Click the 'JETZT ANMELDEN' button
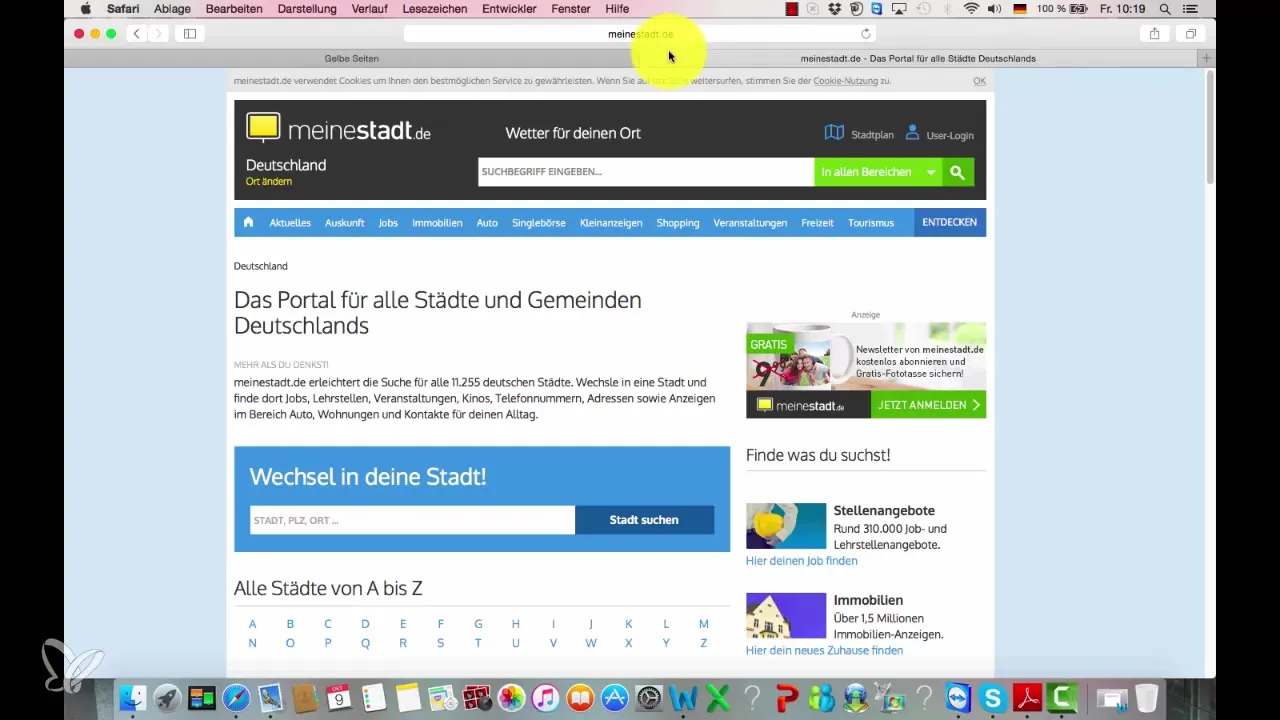The height and width of the screenshot is (720, 1280). [928, 405]
